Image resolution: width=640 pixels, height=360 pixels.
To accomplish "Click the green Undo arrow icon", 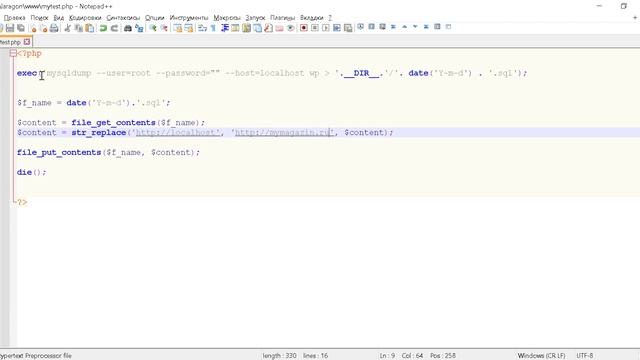I will (103, 28).
